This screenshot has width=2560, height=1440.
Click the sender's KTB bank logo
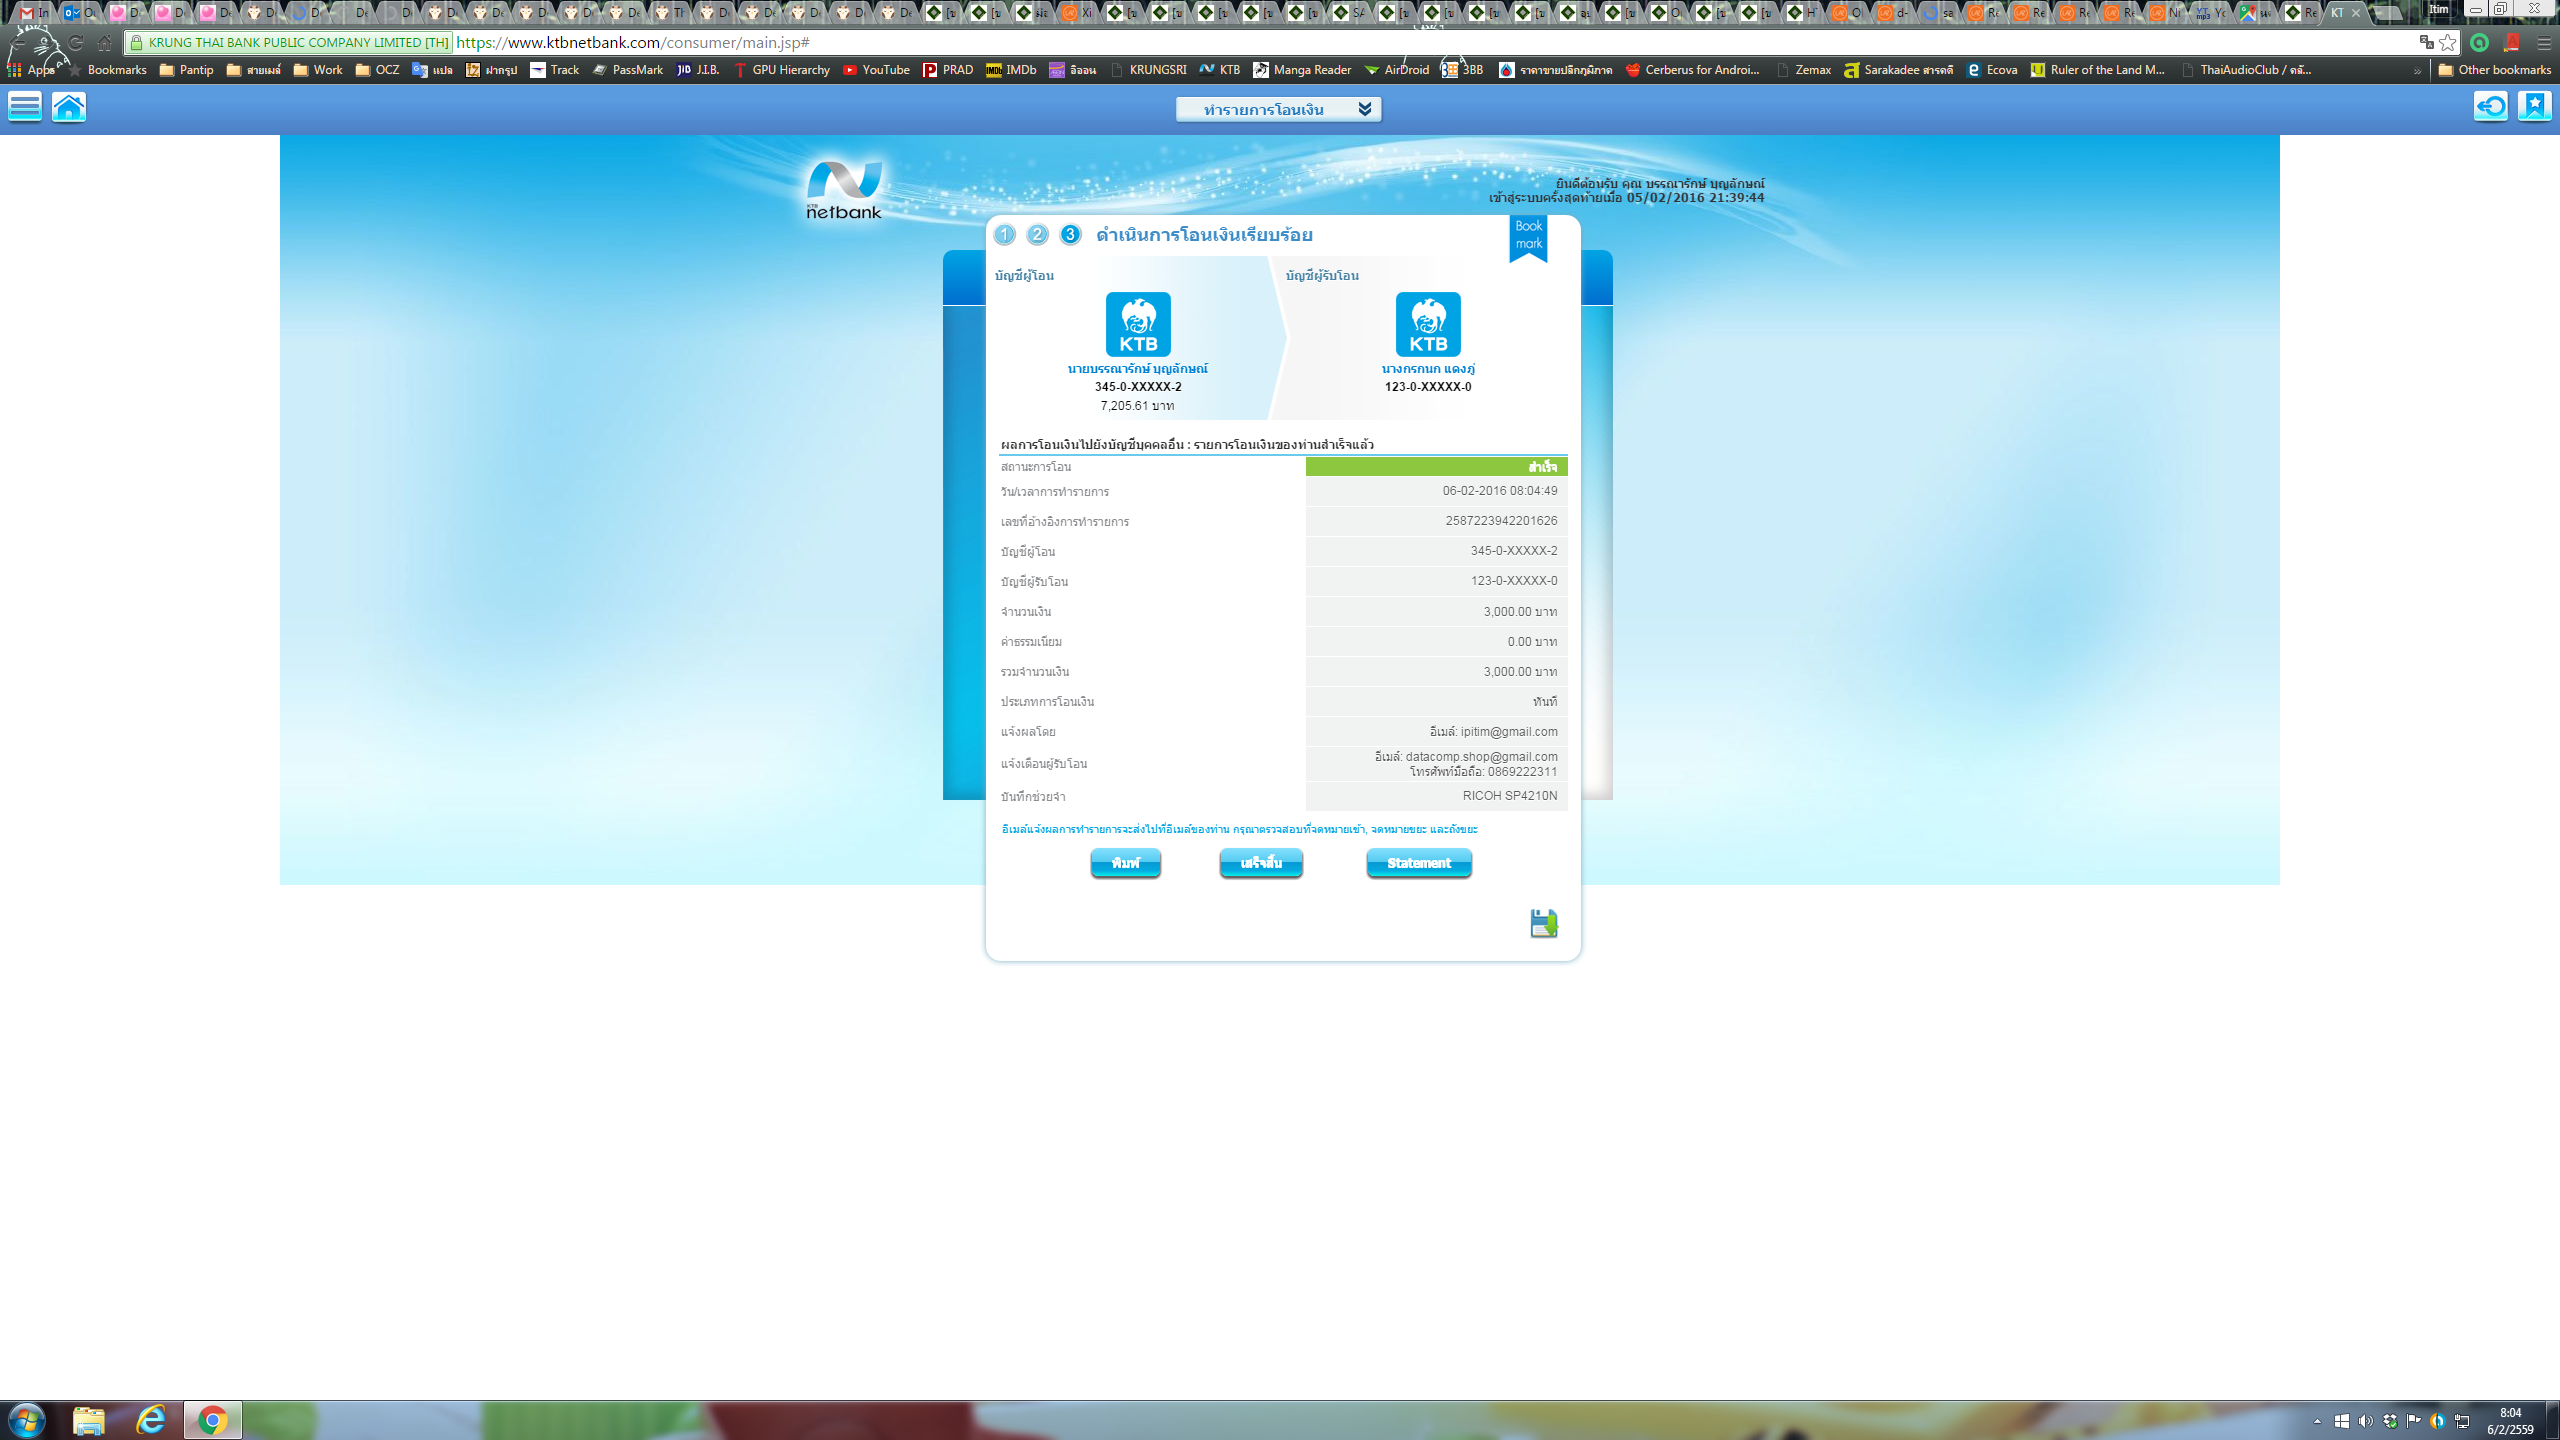(x=1138, y=324)
